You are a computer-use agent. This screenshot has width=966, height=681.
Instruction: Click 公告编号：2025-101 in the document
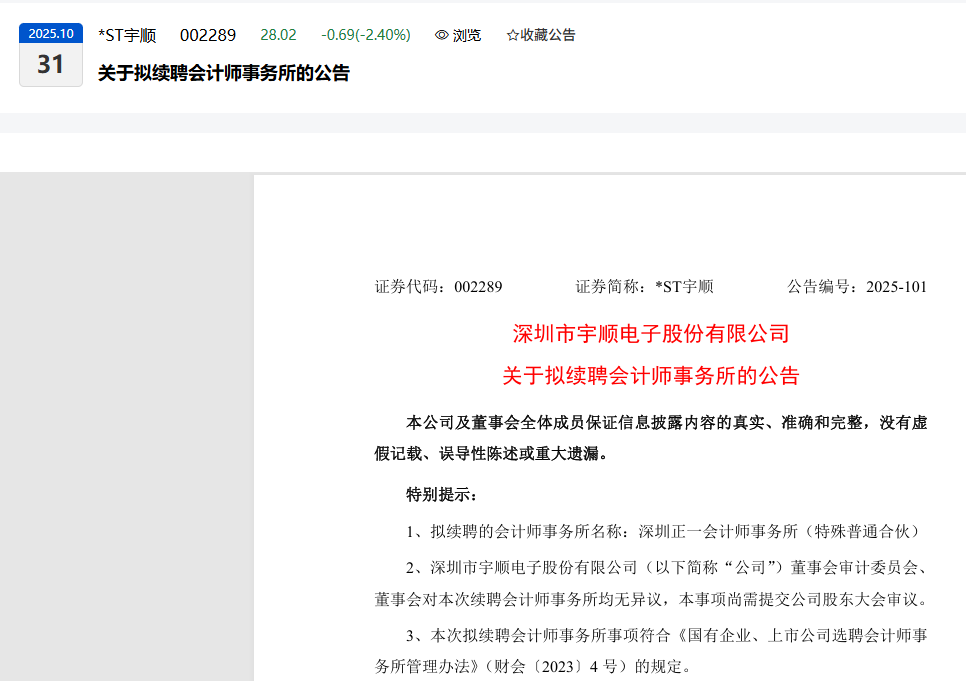coord(857,287)
